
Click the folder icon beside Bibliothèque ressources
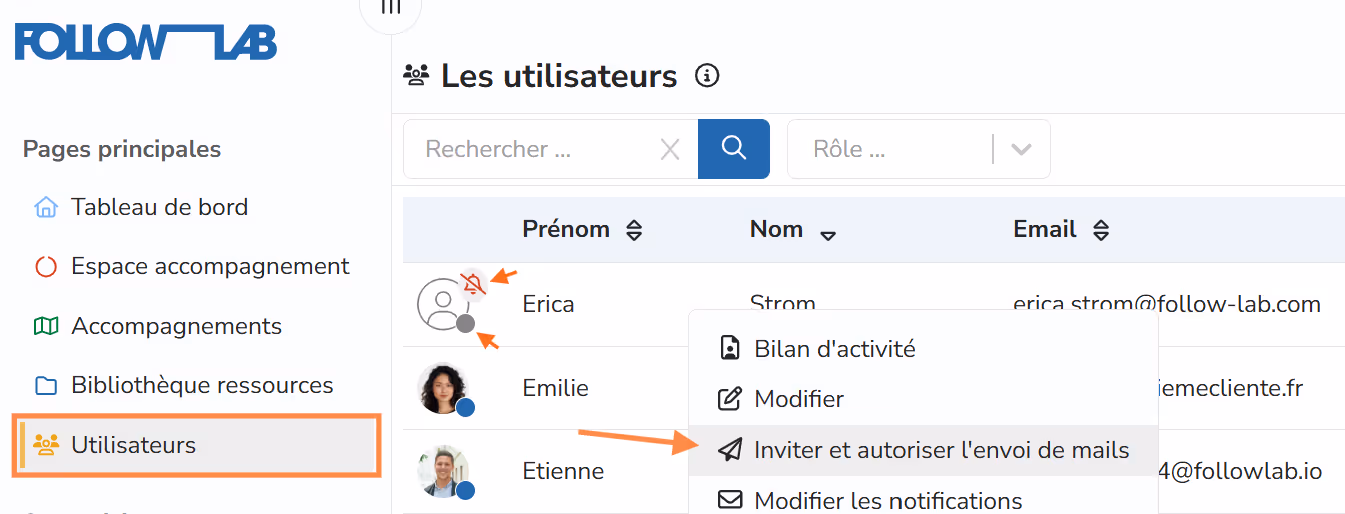point(46,386)
